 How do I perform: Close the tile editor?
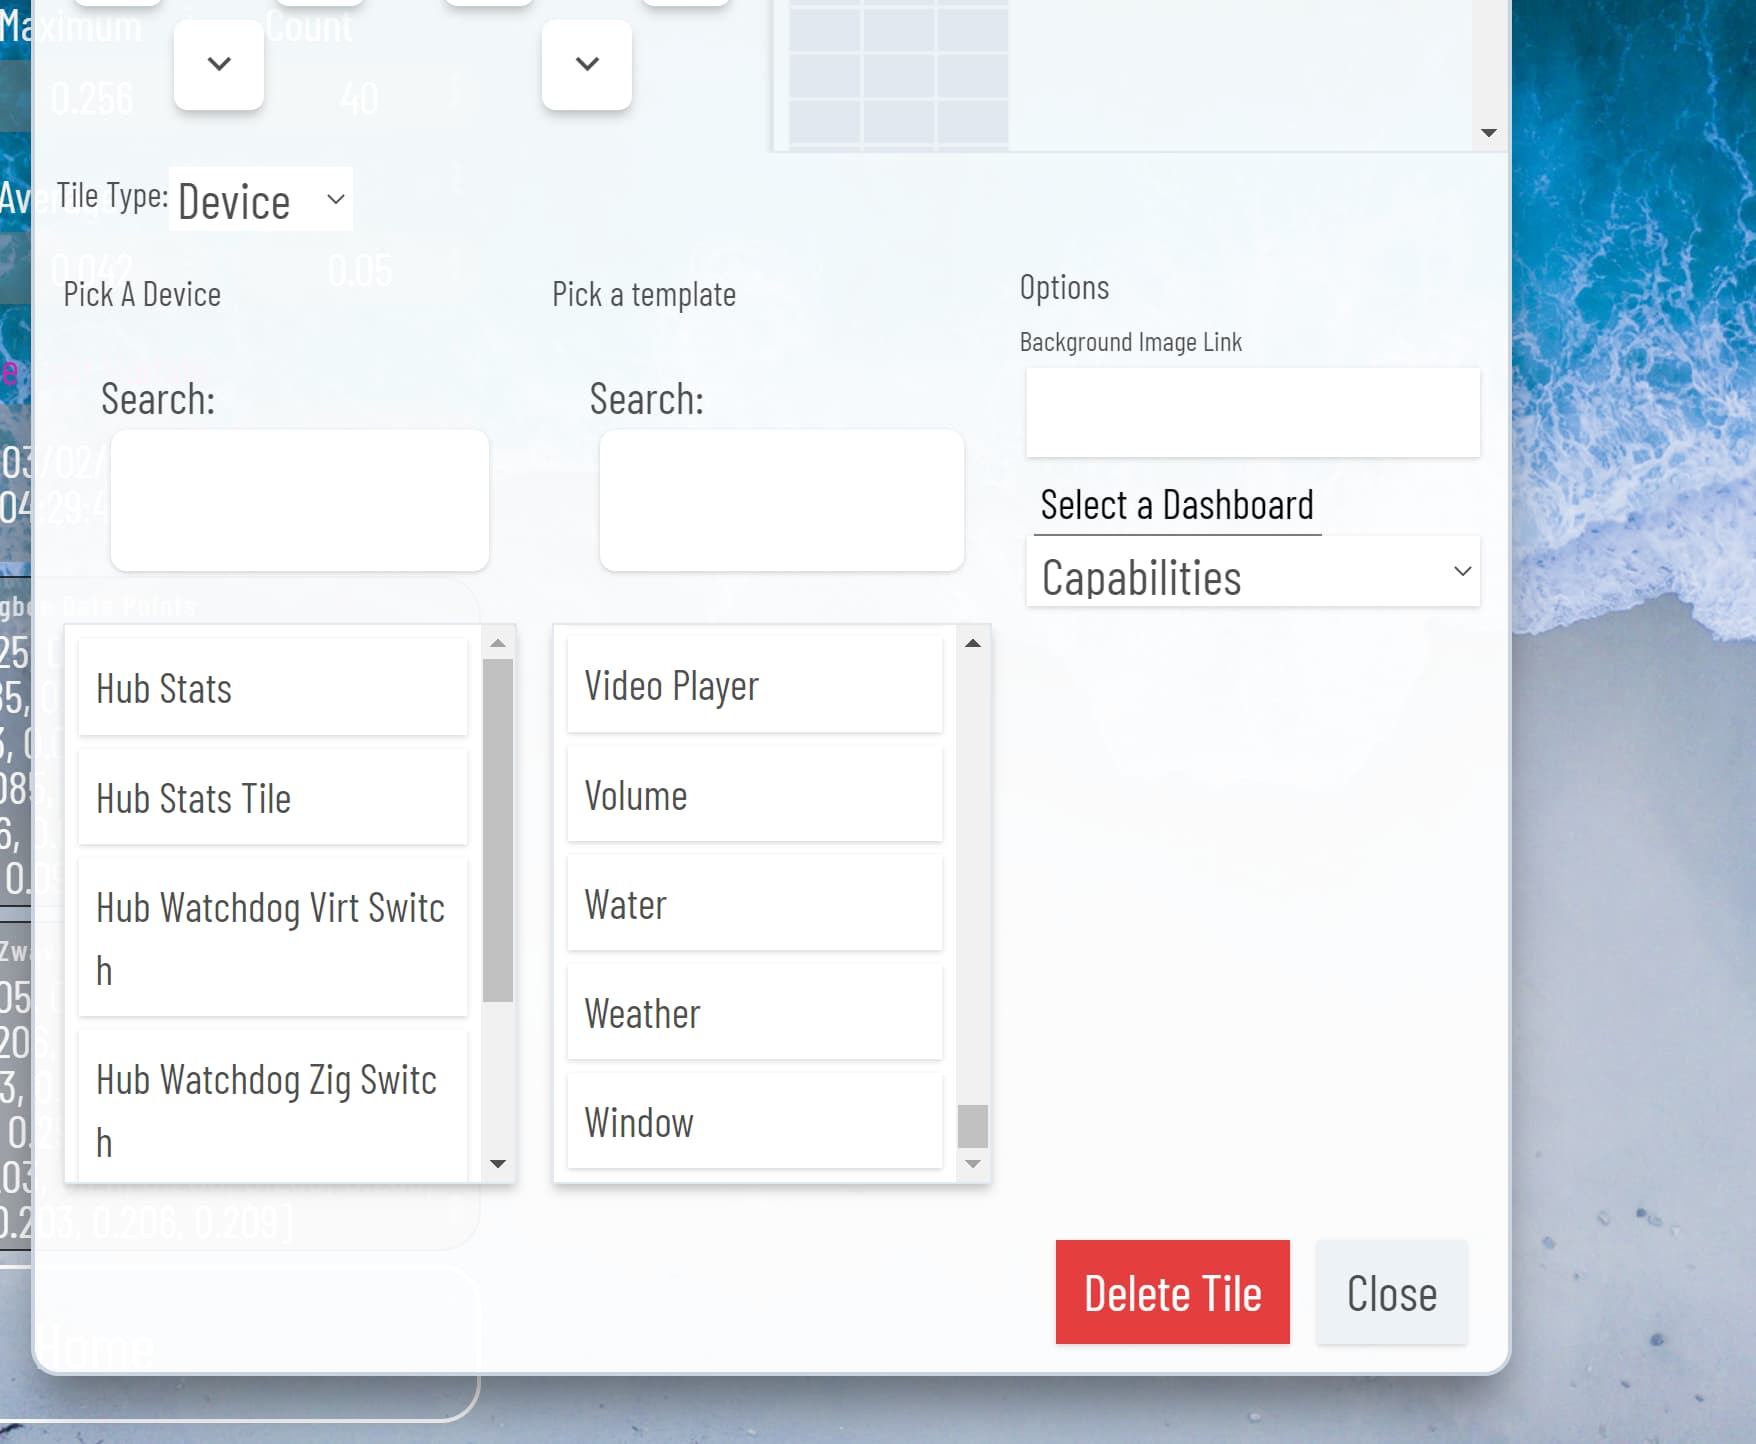click(x=1391, y=1292)
